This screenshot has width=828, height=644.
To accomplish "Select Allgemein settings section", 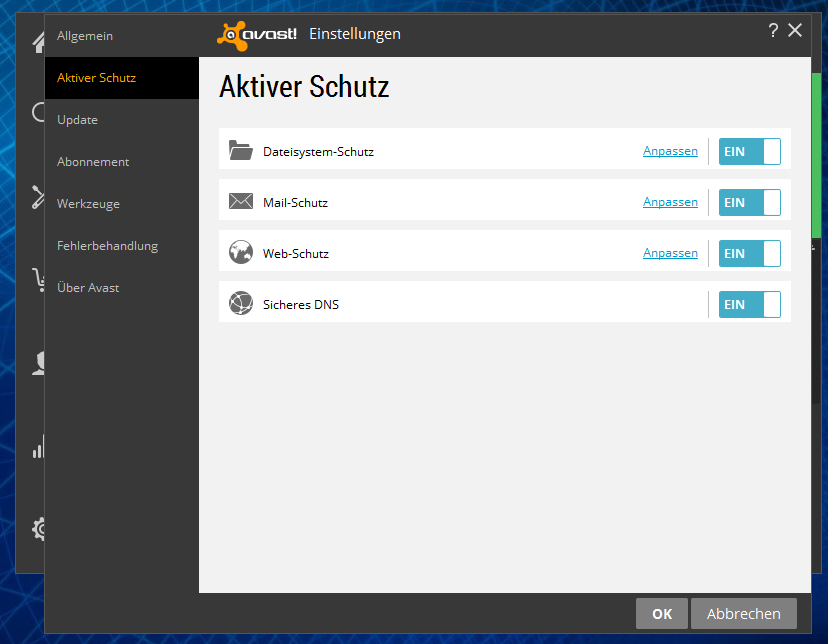I will tap(122, 36).
